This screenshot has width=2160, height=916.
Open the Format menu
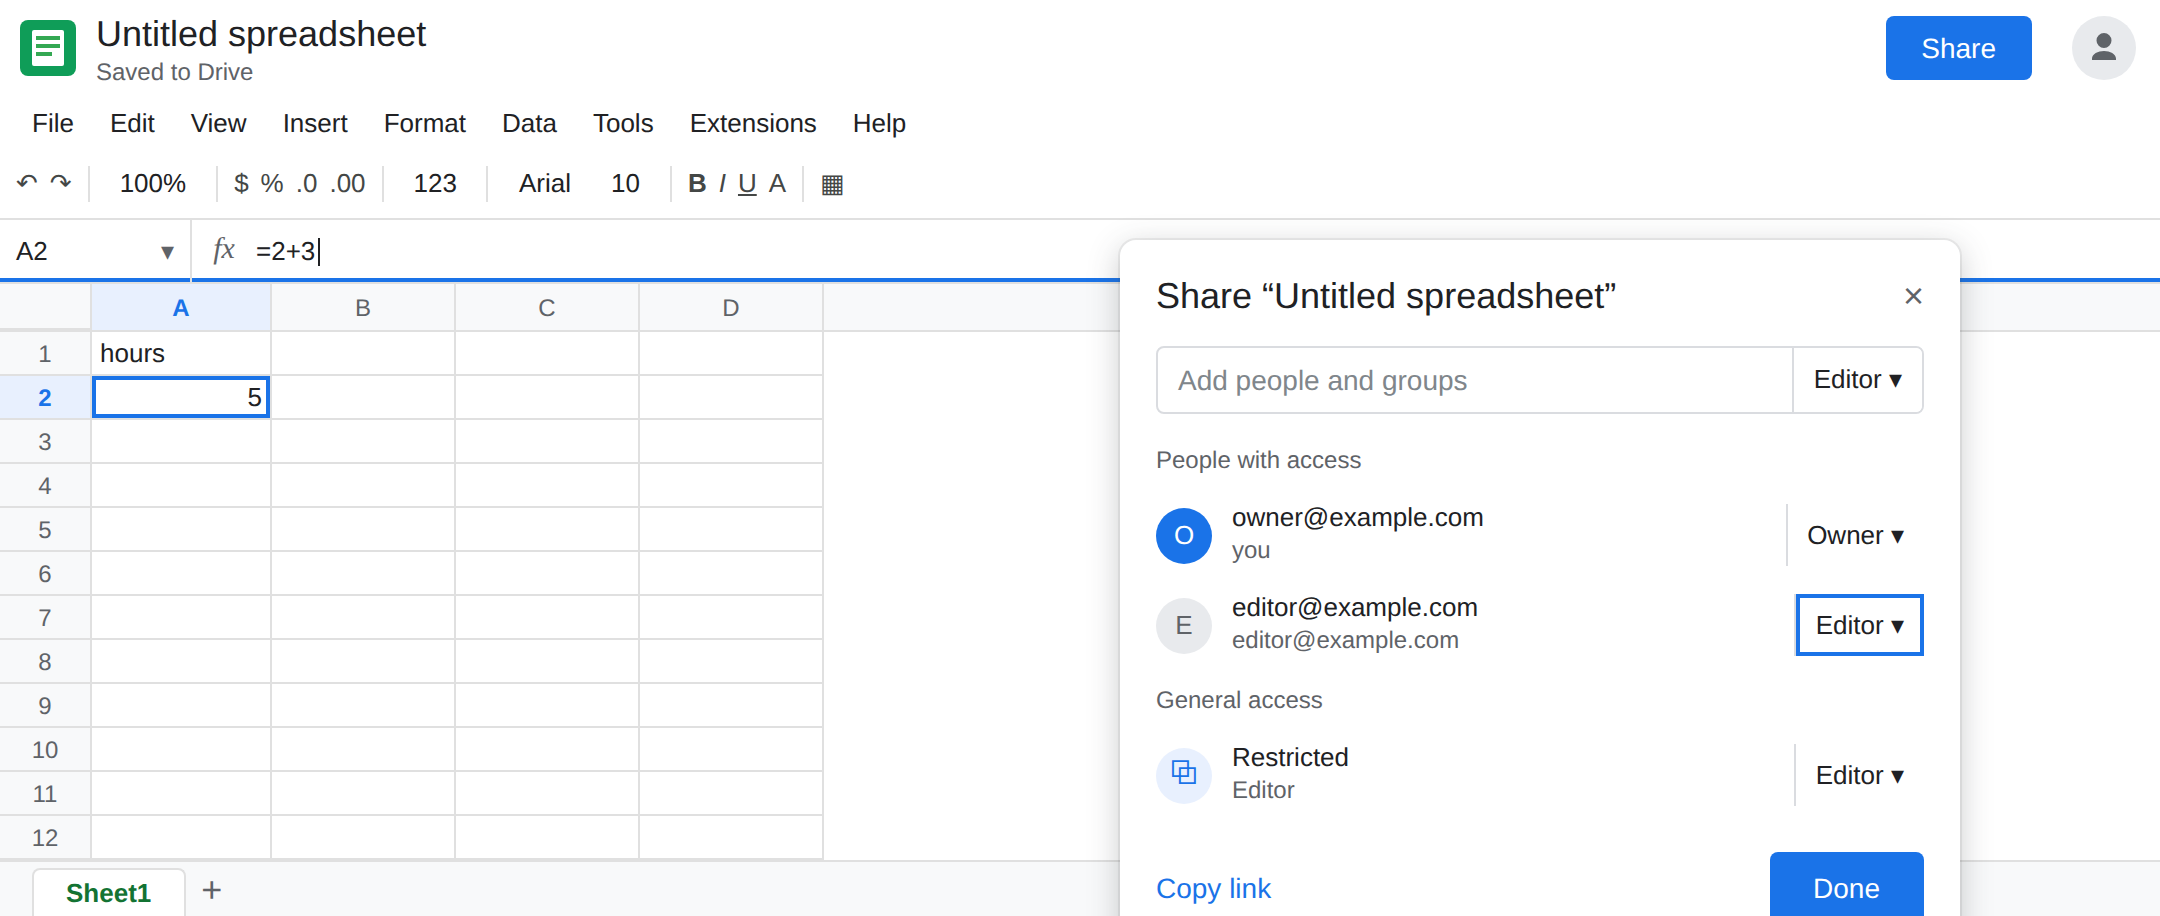coord(425,123)
